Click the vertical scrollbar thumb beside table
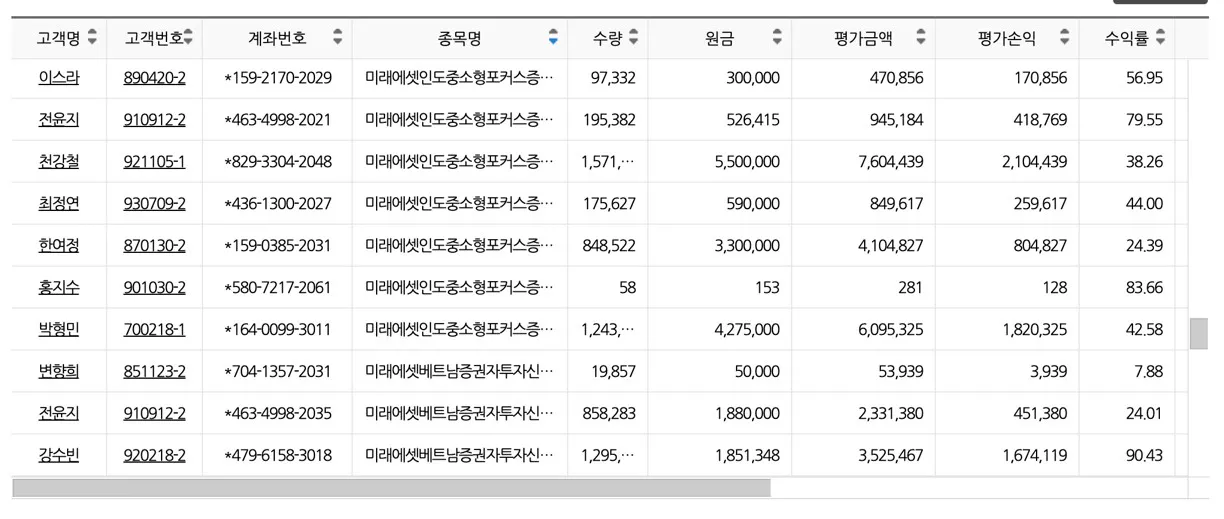The height and width of the screenshot is (519, 1224). (x=1198, y=333)
